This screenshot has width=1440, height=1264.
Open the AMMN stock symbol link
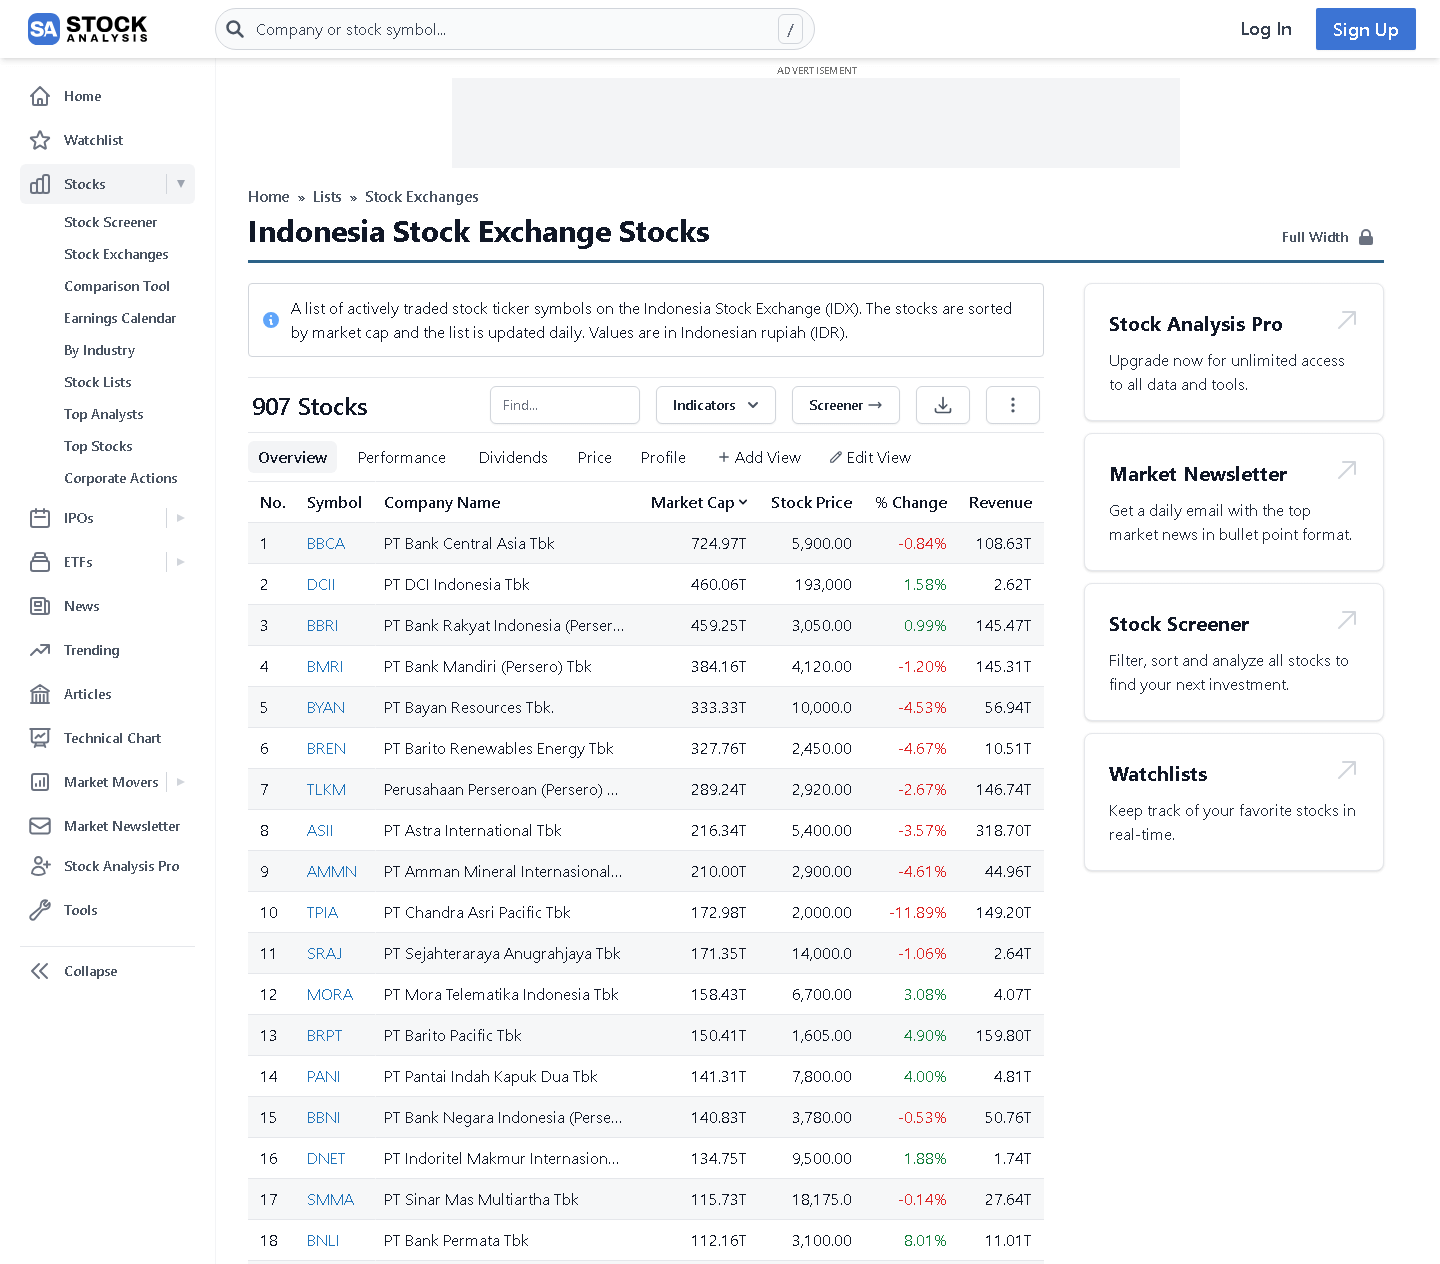[332, 871]
